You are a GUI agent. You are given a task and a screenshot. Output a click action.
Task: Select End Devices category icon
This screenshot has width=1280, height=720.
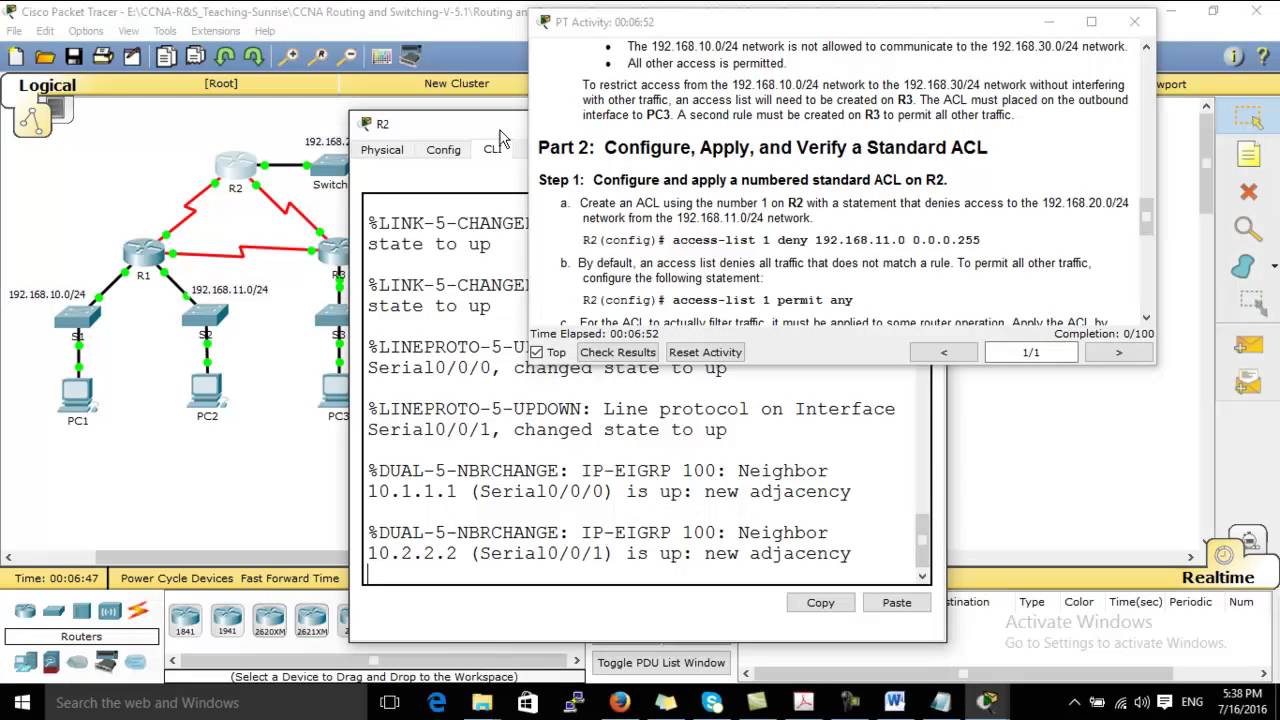[26, 662]
